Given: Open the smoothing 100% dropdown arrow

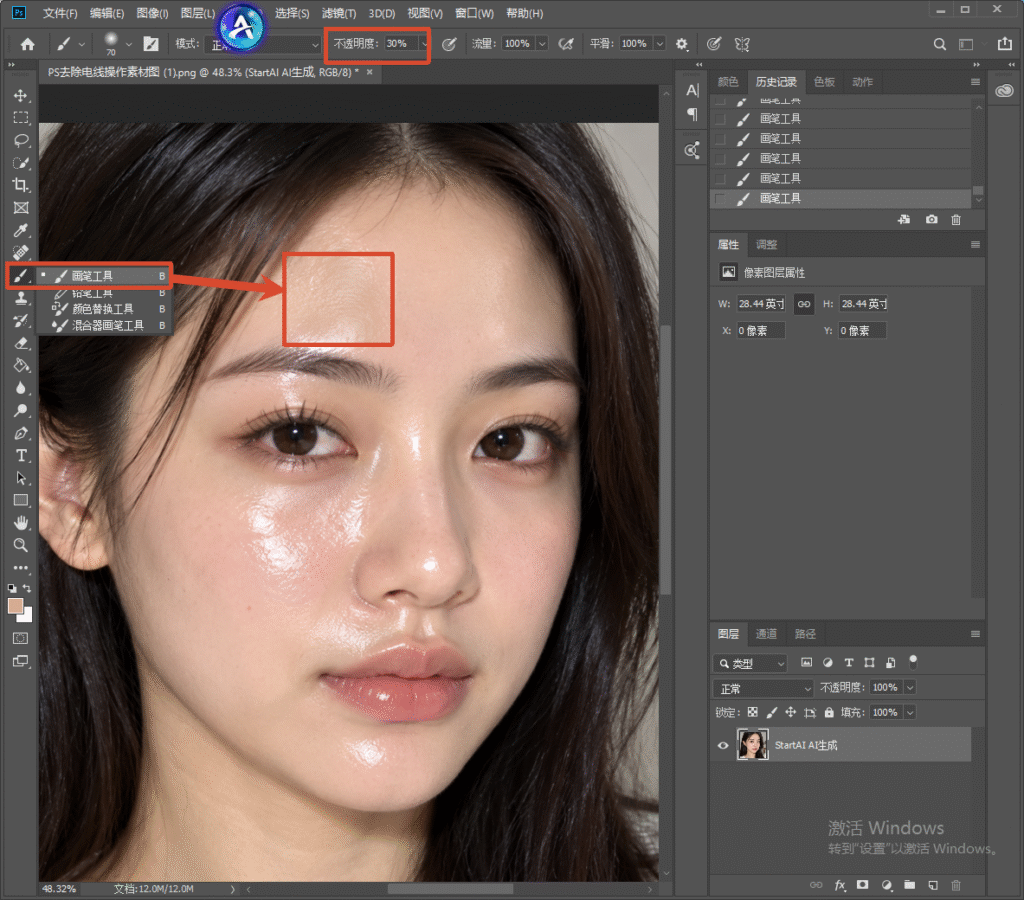Looking at the screenshot, I should pos(660,44).
